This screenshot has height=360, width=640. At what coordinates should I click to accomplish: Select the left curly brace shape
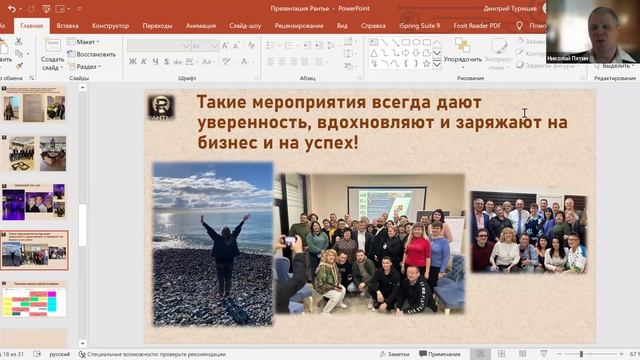tap(406, 64)
